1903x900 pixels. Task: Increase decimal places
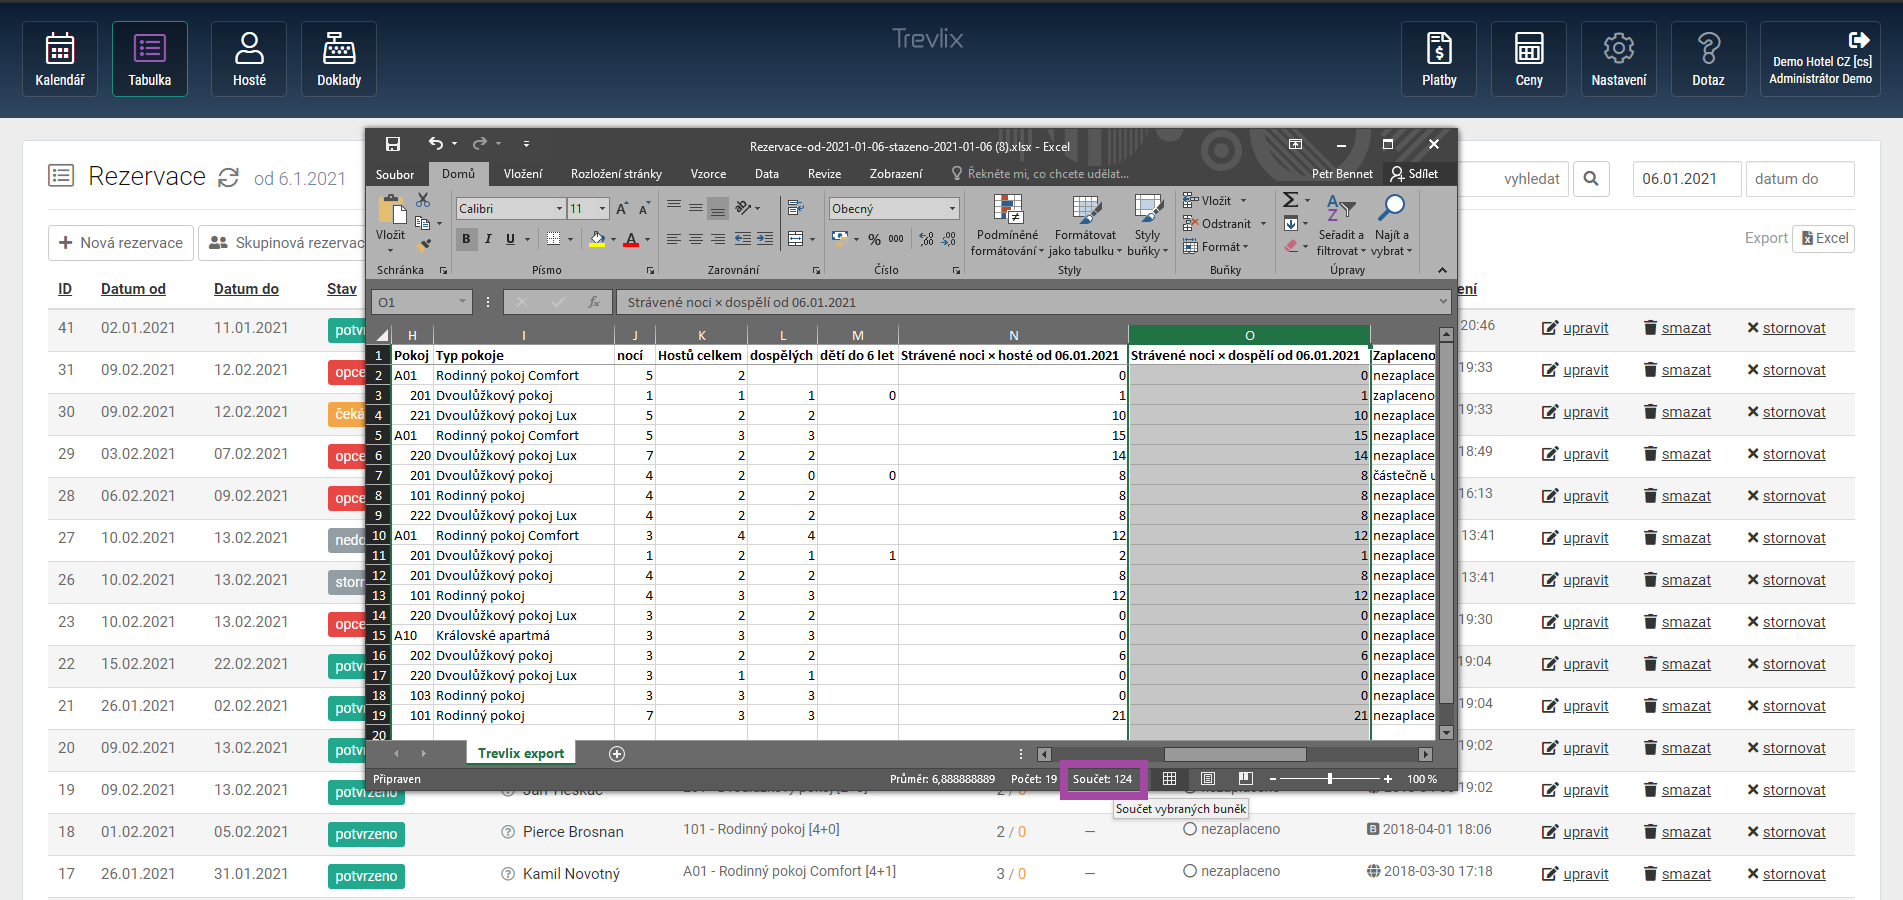(927, 239)
